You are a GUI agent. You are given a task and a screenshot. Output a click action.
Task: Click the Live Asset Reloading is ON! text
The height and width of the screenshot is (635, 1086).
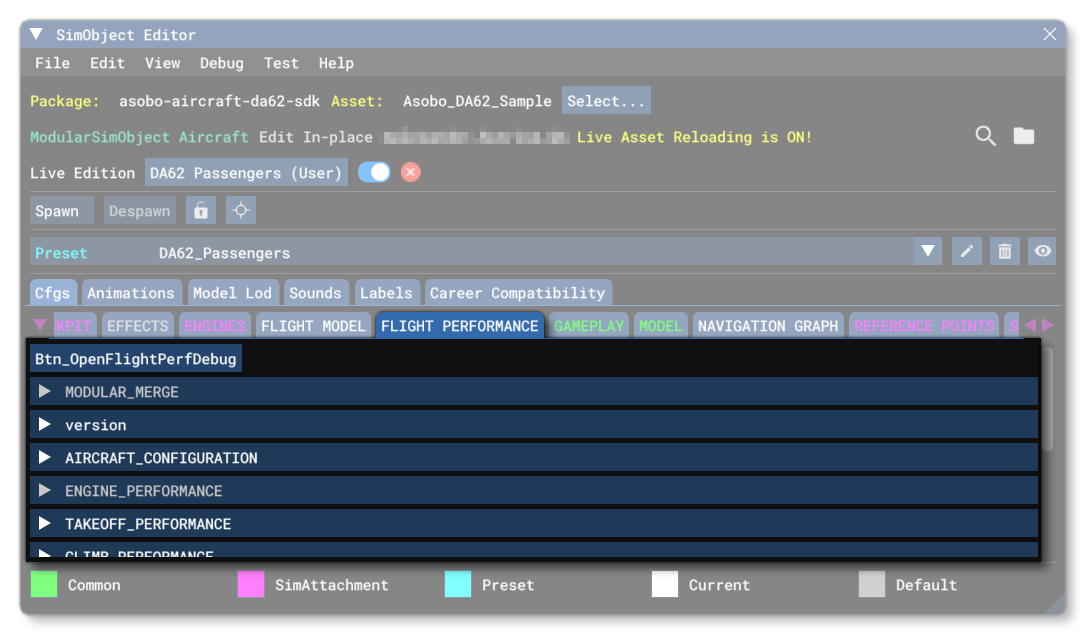[x=694, y=137]
